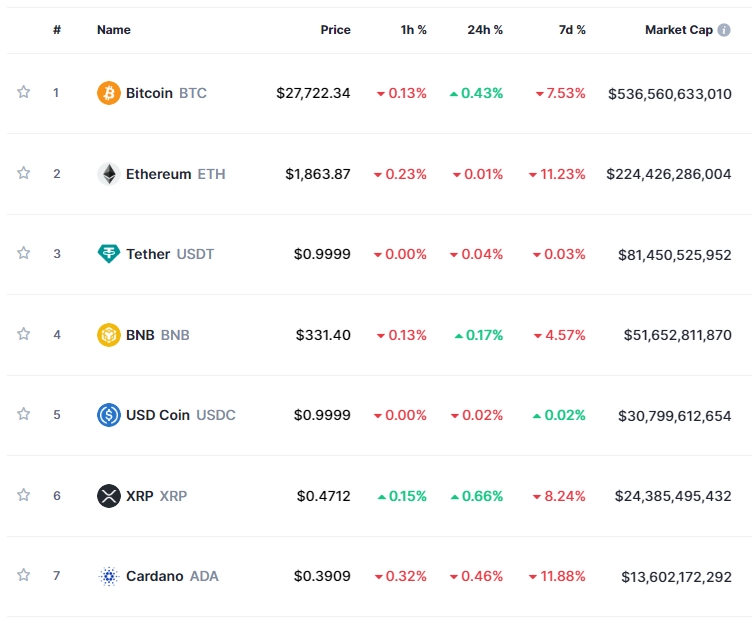Screen dimensions: 752x617
Task: Click the Ethereum diamond logo icon
Action: coord(108,174)
